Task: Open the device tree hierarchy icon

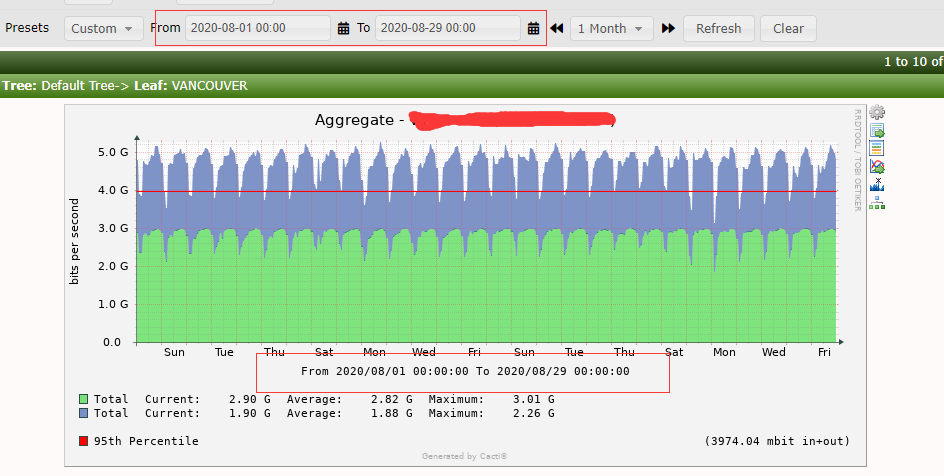Action: point(877,202)
